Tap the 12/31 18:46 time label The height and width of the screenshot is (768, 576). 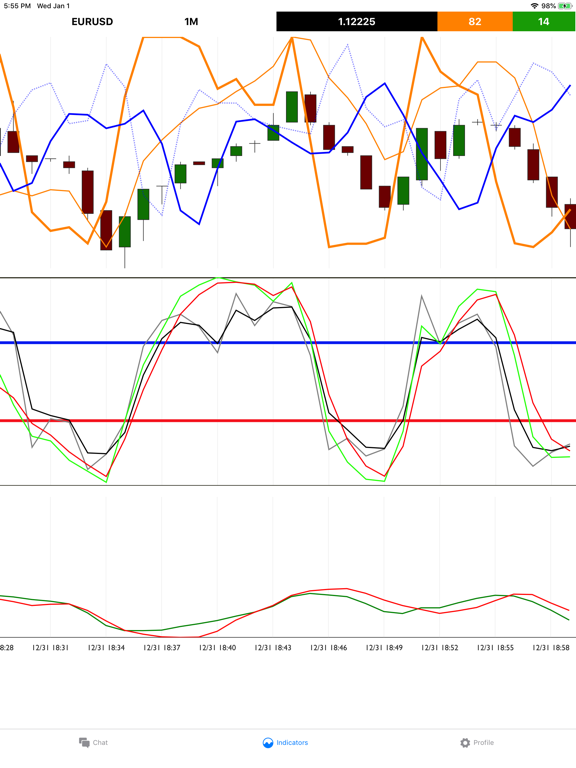coord(329,648)
